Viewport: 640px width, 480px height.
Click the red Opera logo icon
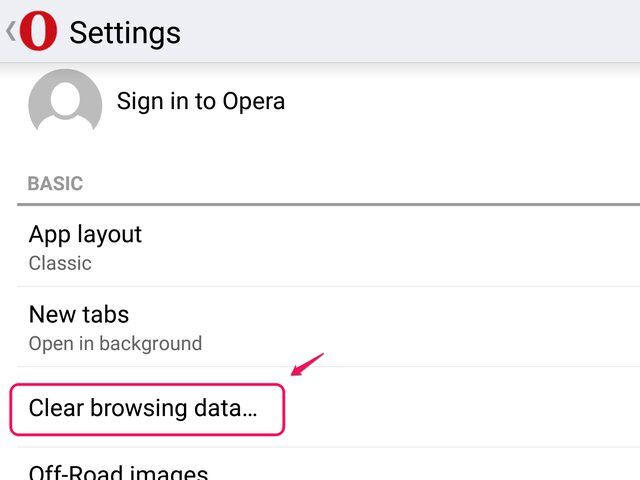point(38,31)
